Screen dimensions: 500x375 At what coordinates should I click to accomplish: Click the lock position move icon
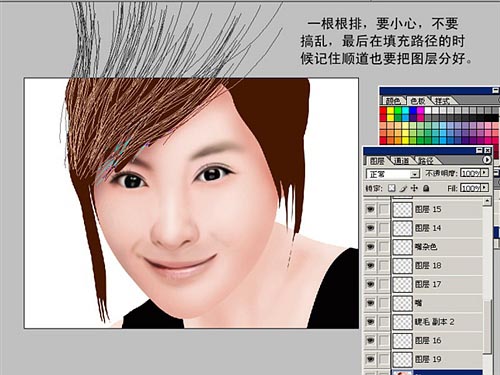click(414, 188)
